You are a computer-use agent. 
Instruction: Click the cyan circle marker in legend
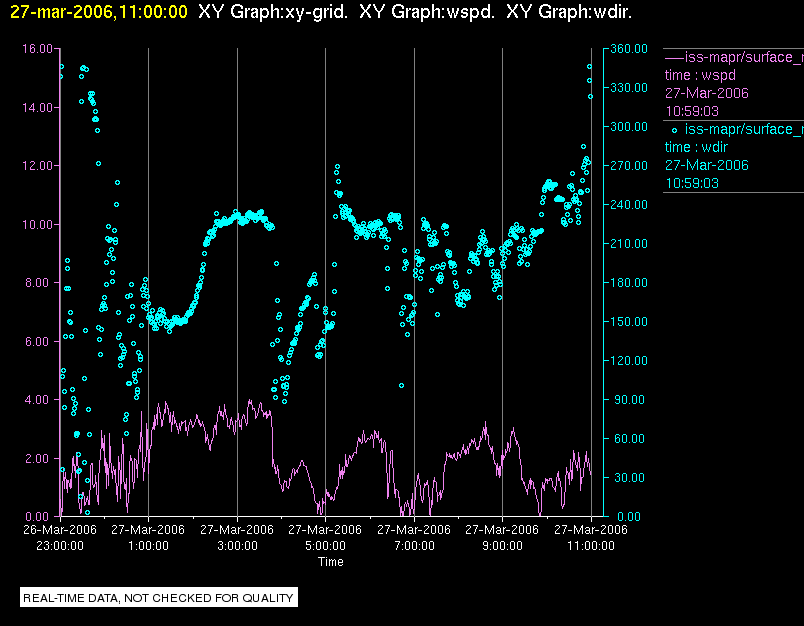(x=674, y=130)
